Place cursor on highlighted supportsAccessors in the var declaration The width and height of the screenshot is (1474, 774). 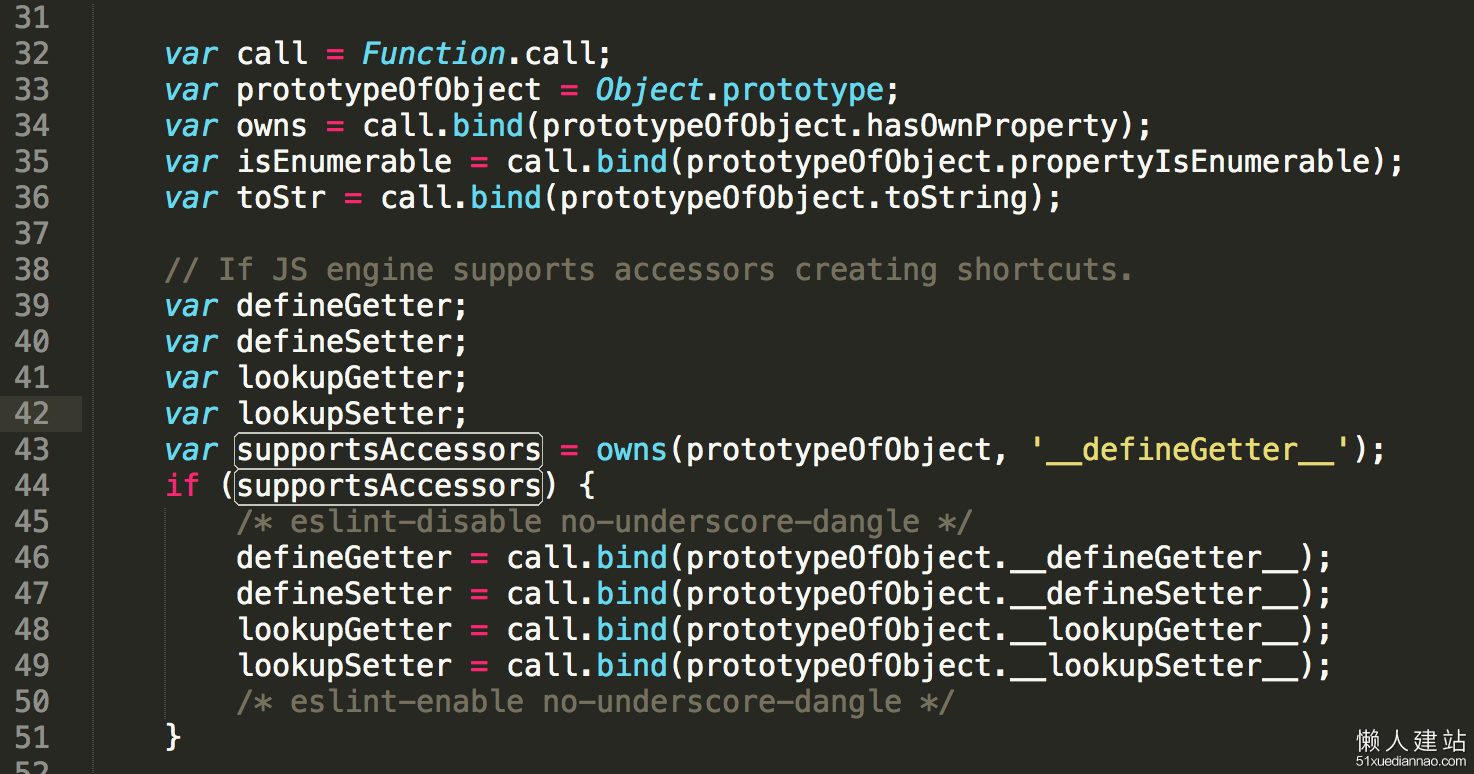pos(389,450)
